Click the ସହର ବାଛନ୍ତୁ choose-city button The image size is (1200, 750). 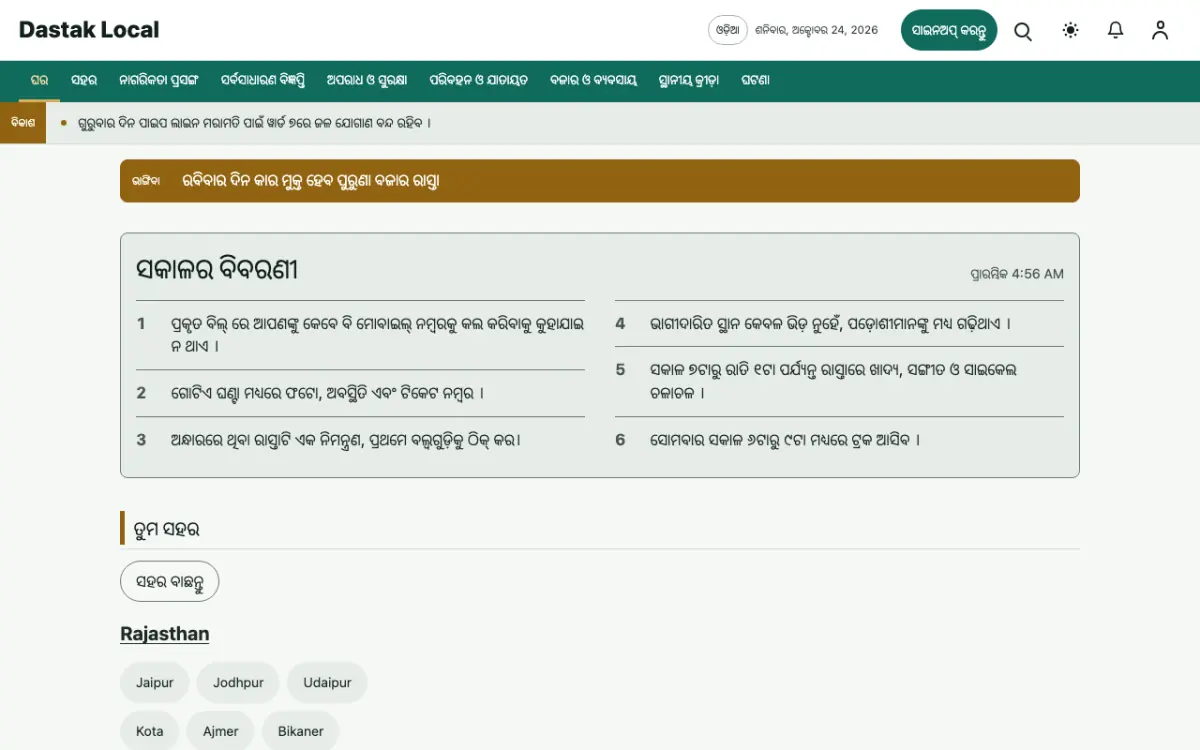(169, 581)
